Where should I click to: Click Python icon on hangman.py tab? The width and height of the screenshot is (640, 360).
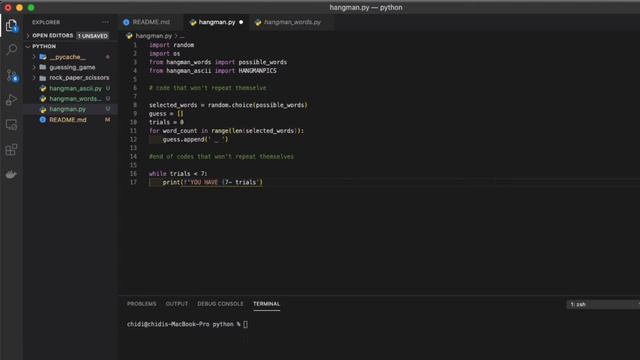193,22
